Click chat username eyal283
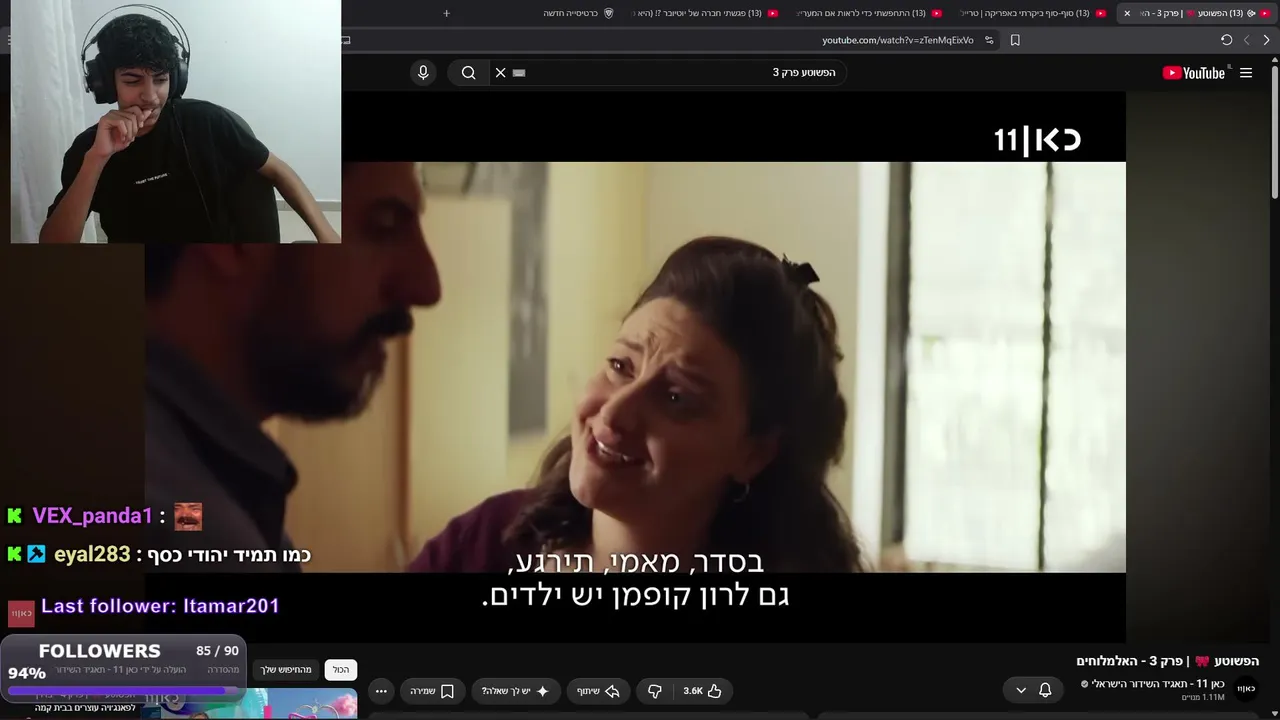Screen dimensions: 1280x720 pos(92,555)
